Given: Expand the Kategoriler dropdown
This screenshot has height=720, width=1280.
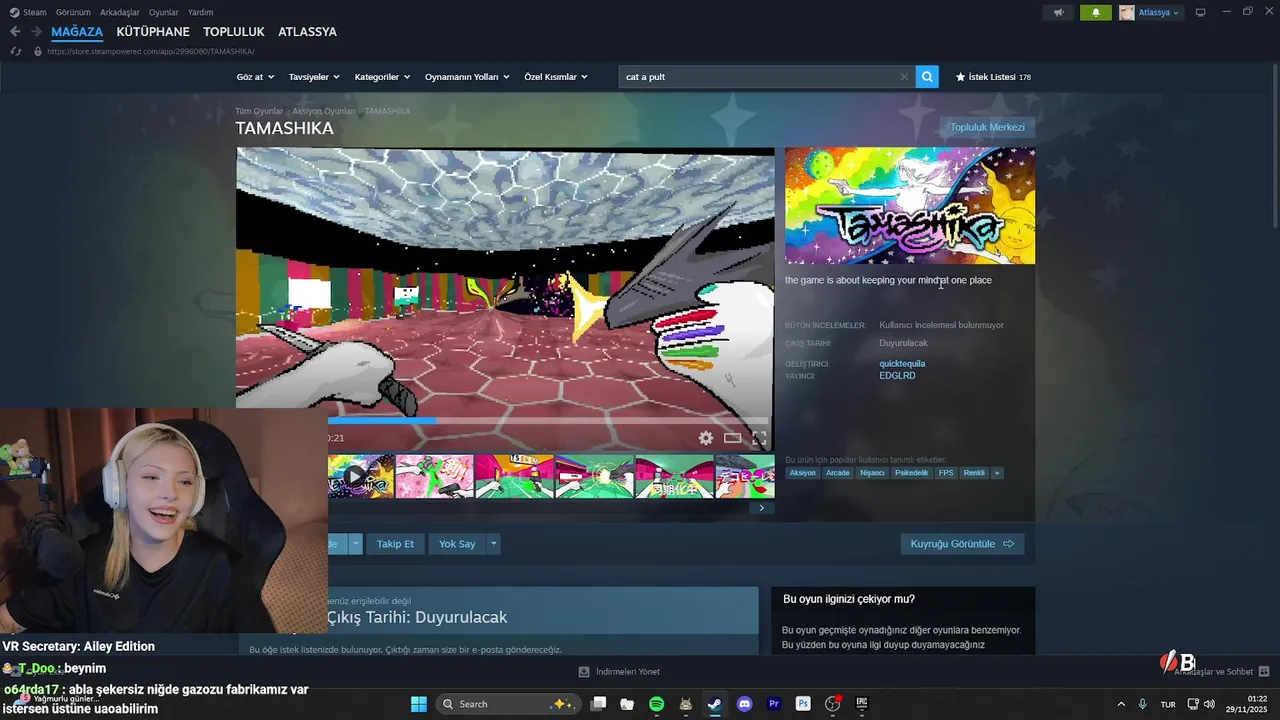Looking at the screenshot, I should tap(382, 77).
